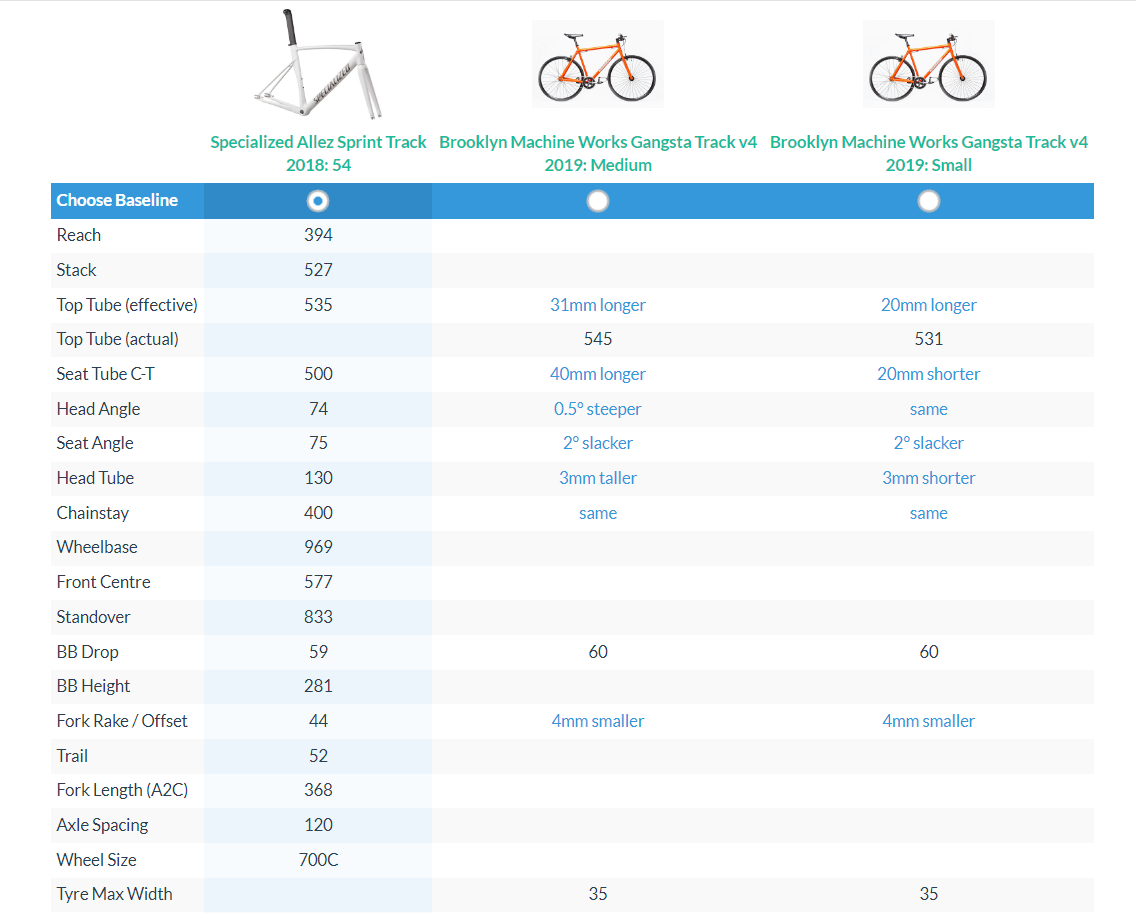Screen dimensions: 1136x913
Task: Select Specialized Allez Sprint Track as baseline
Action: pos(318,201)
